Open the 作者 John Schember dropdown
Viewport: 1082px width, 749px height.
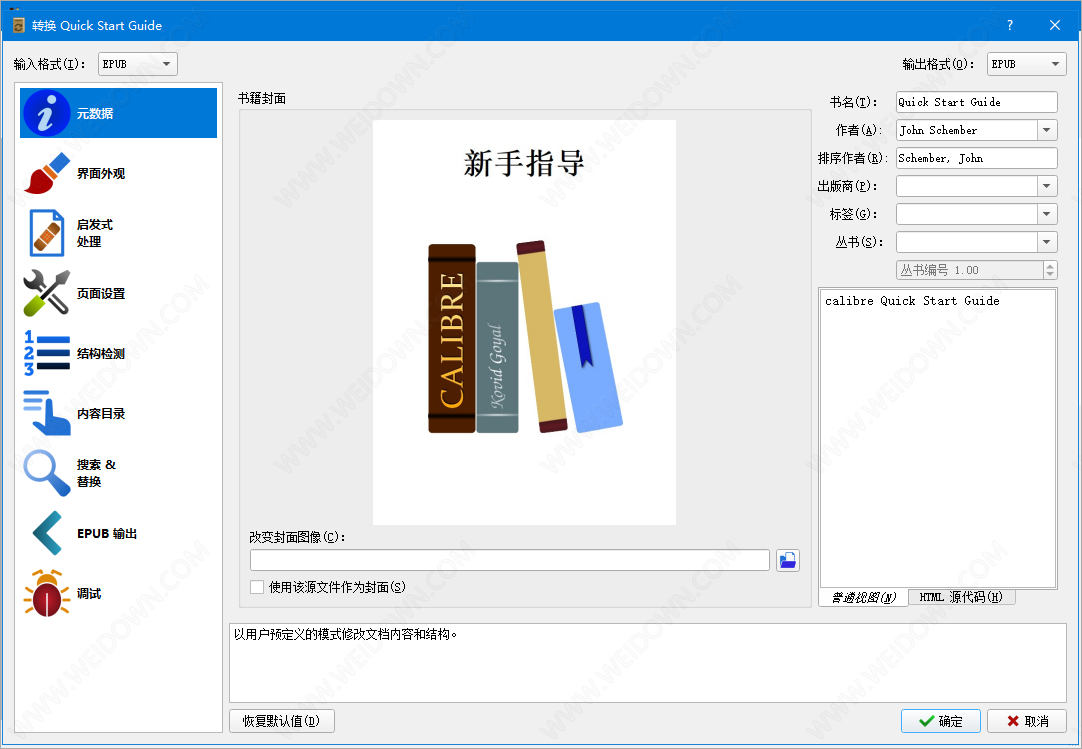click(1047, 130)
